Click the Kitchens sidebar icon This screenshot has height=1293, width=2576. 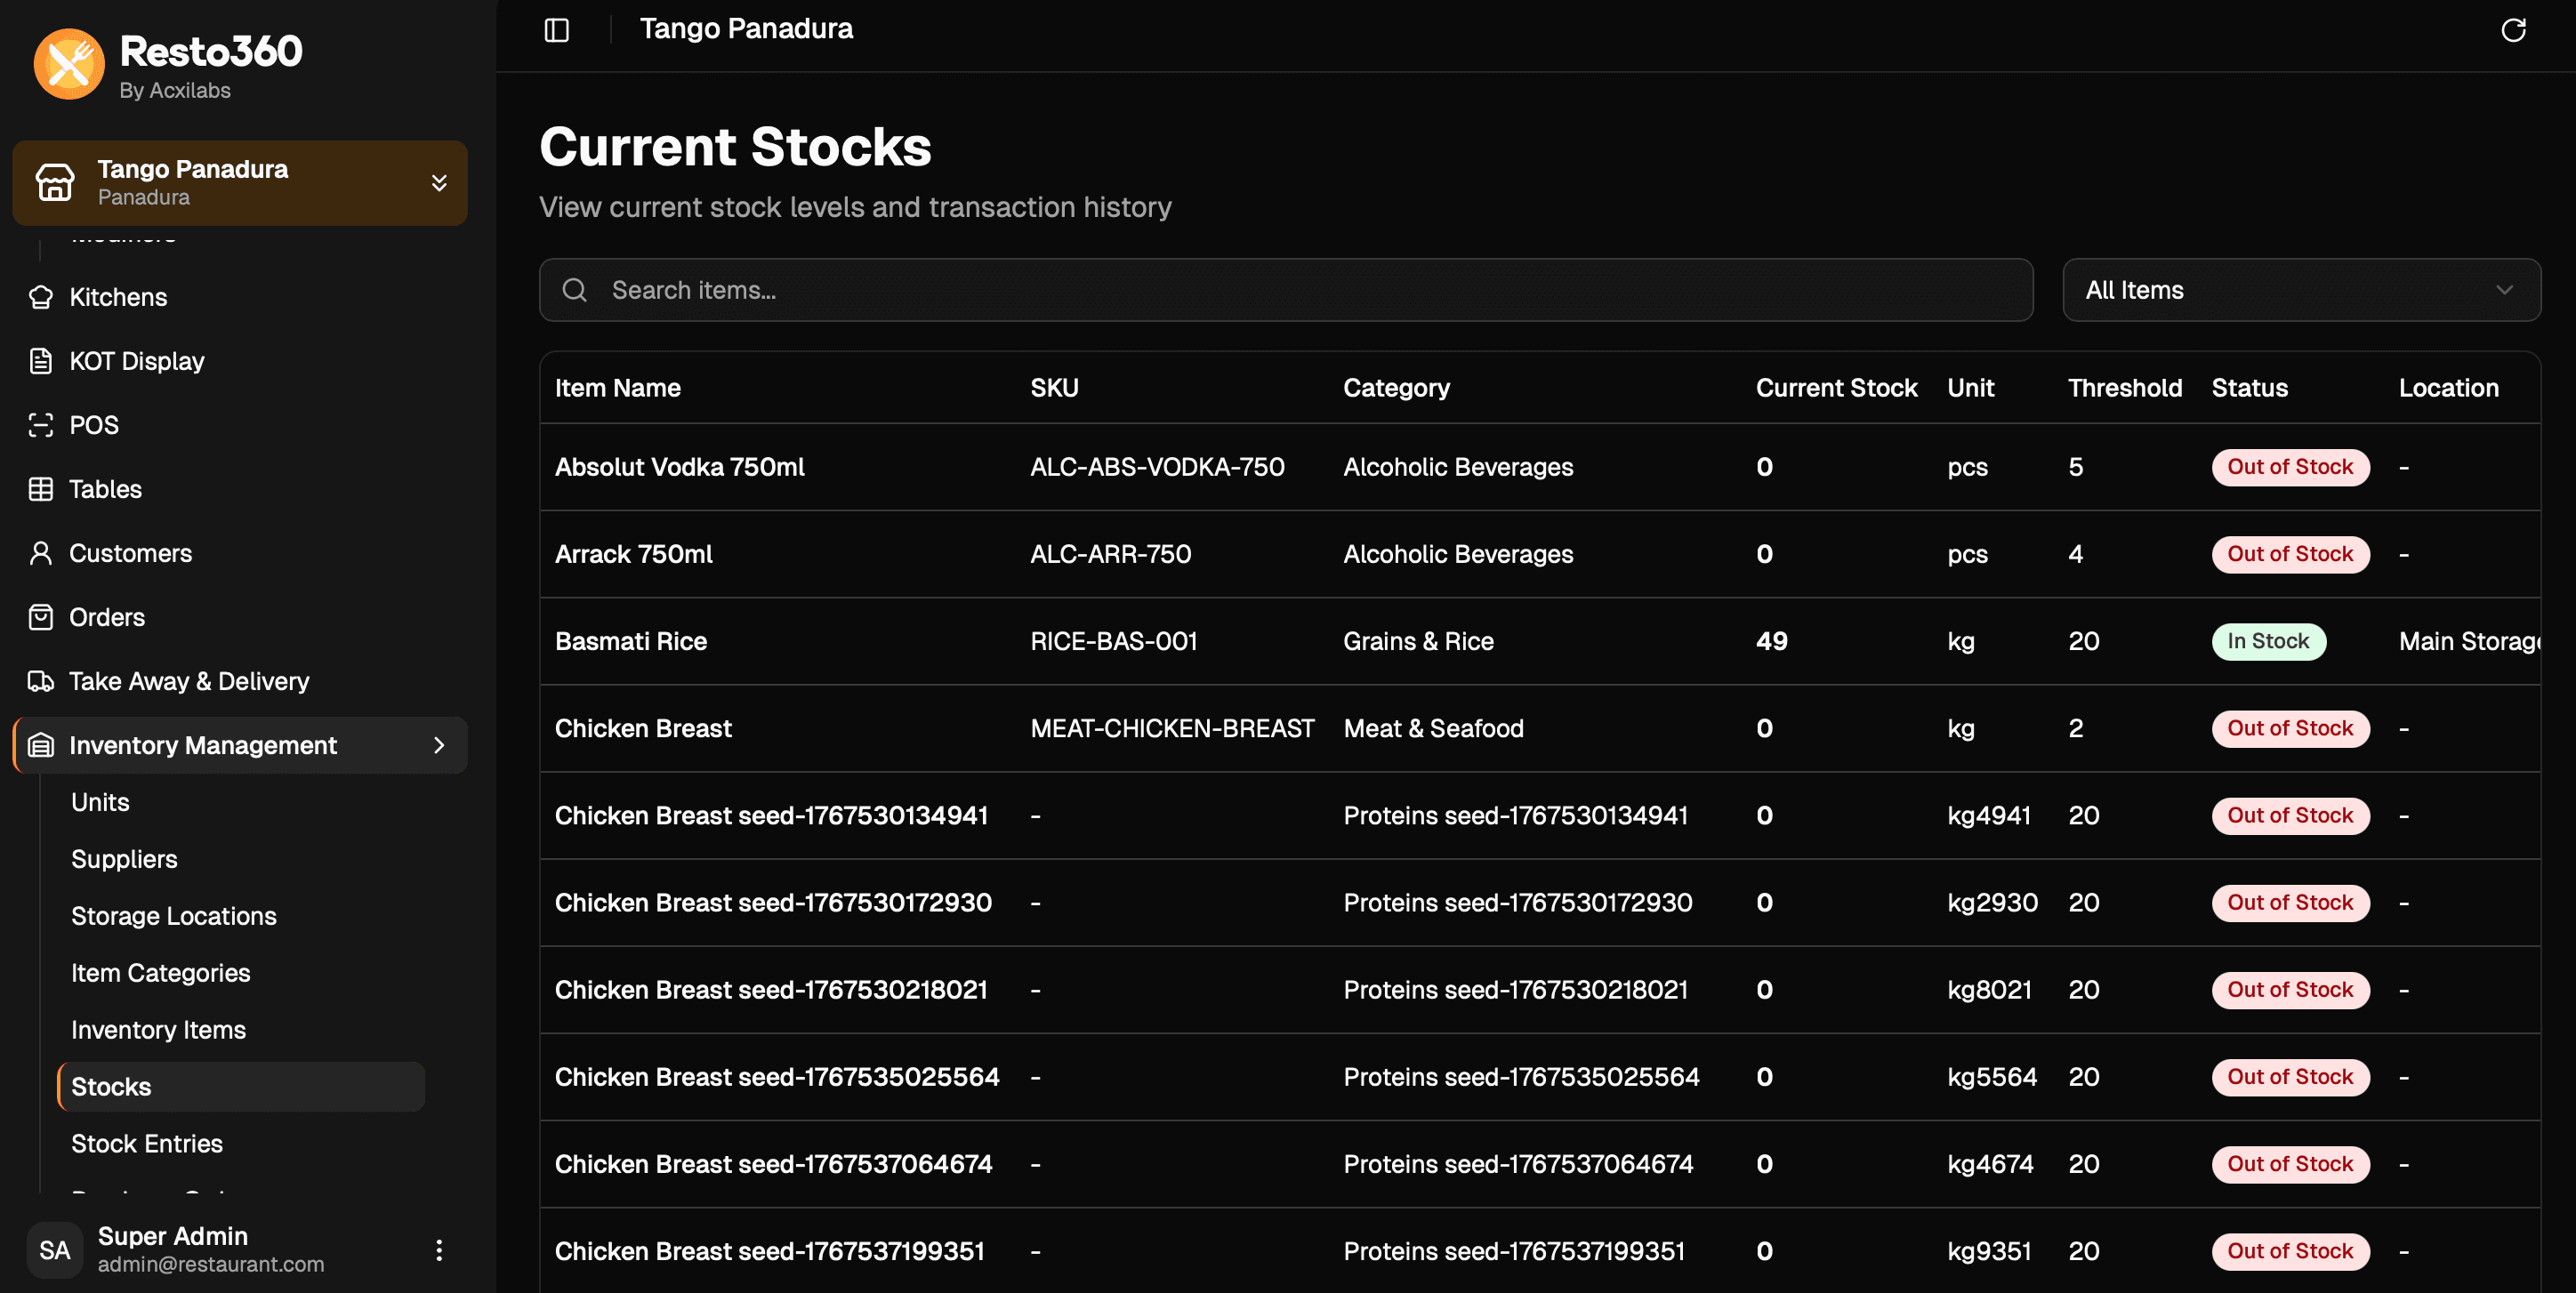pos(40,296)
